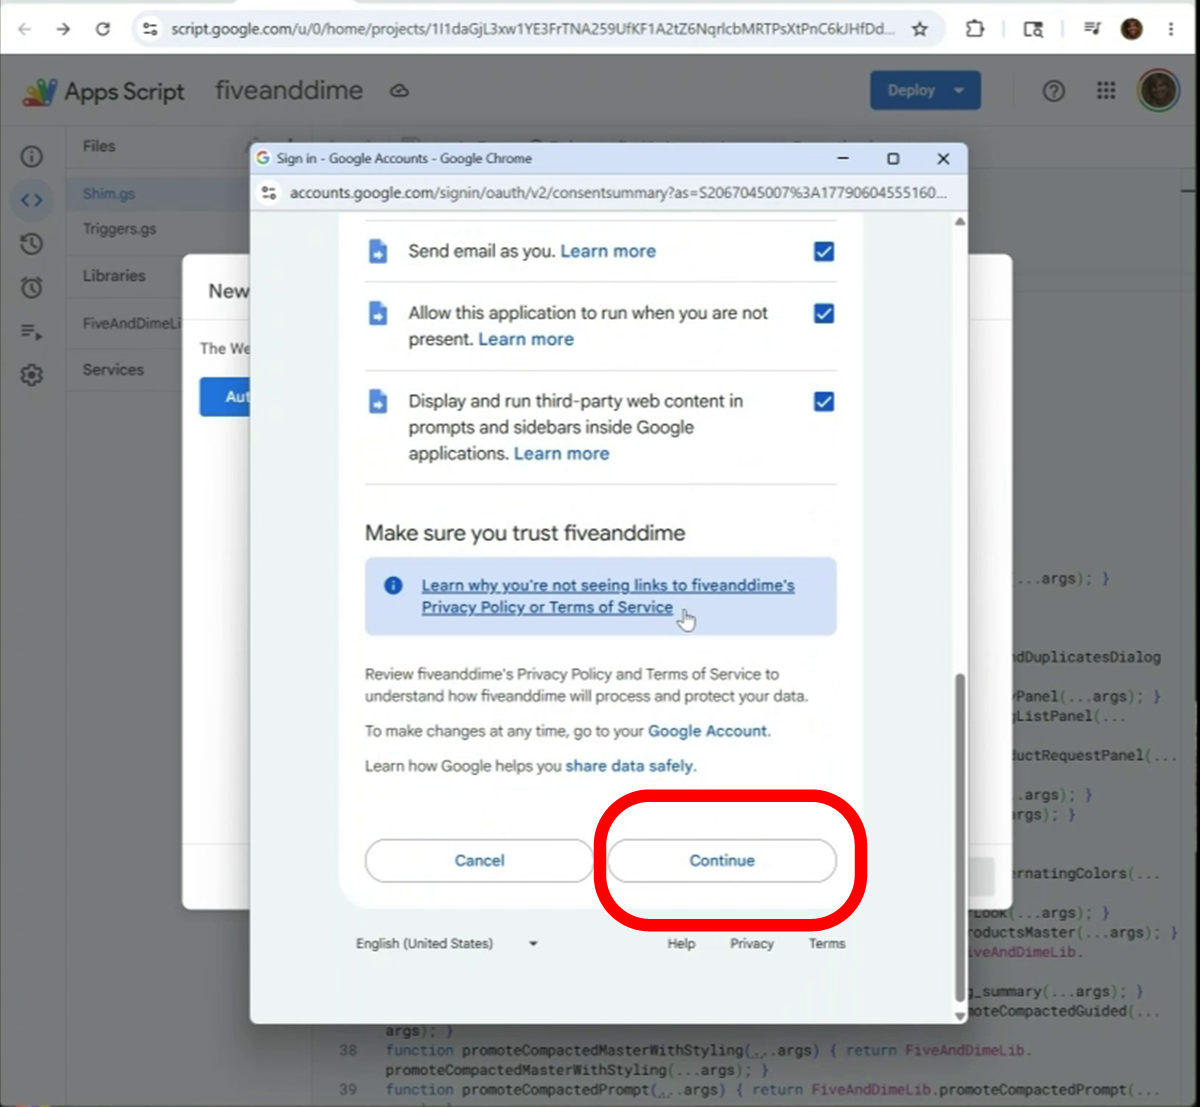Expand the Deploy dropdown arrow
The height and width of the screenshot is (1107, 1200).
[960, 90]
